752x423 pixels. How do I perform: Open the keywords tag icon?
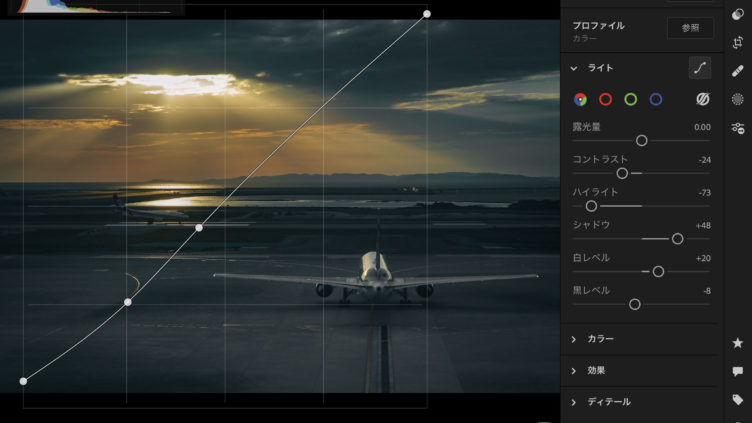[738, 400]
